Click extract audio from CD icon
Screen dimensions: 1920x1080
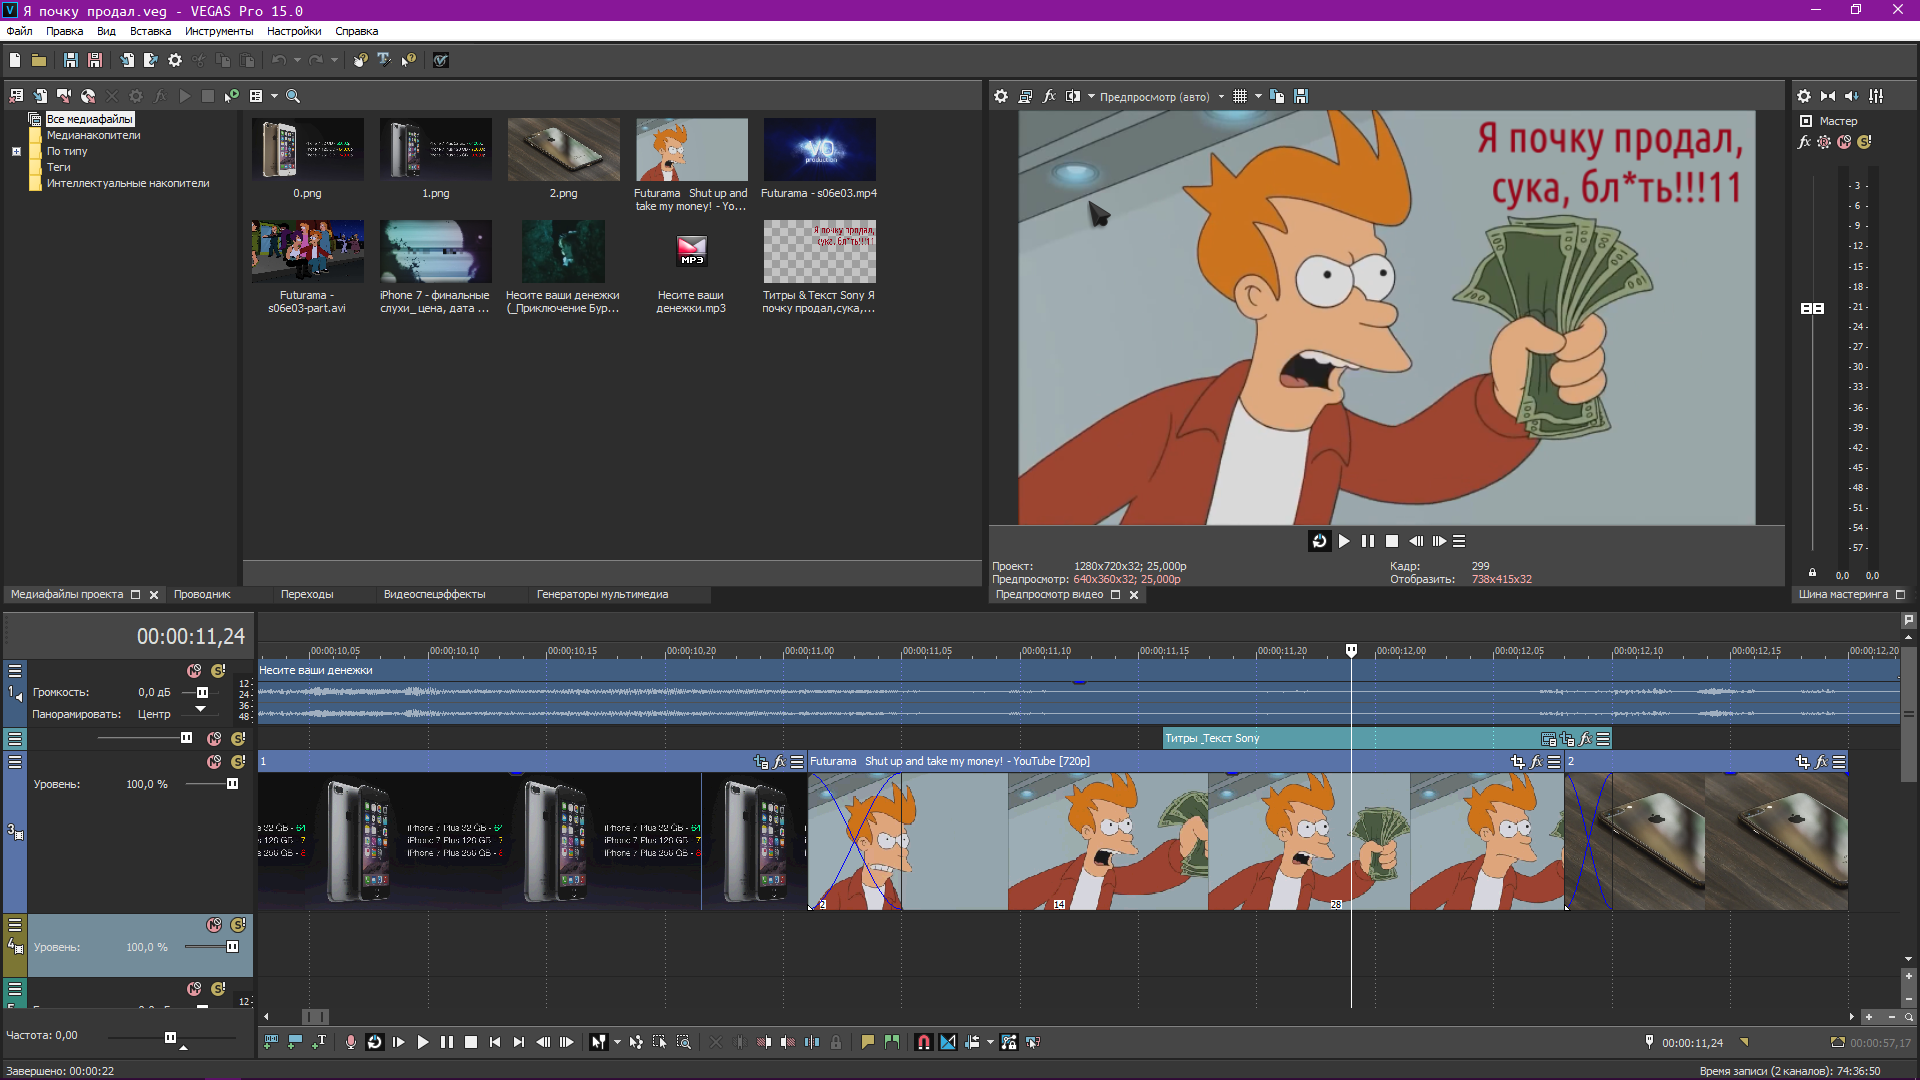coord(88,96)
